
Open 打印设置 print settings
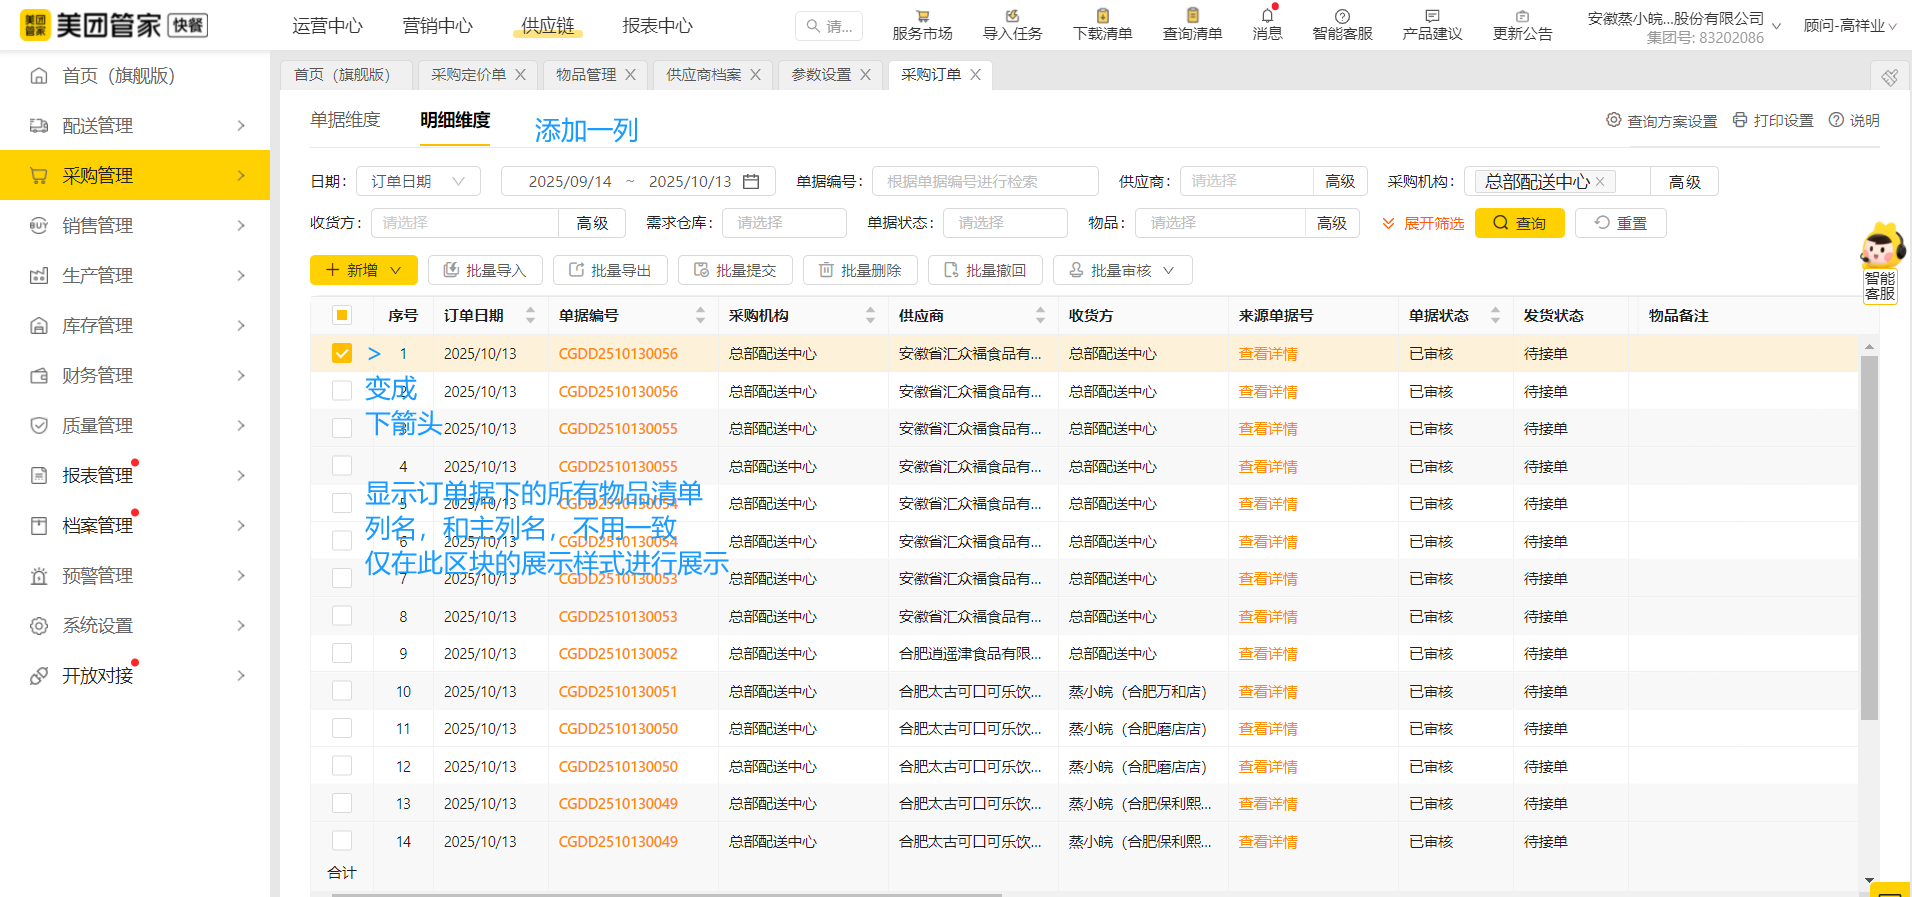pyautogui.click(x=1773, y=120)
